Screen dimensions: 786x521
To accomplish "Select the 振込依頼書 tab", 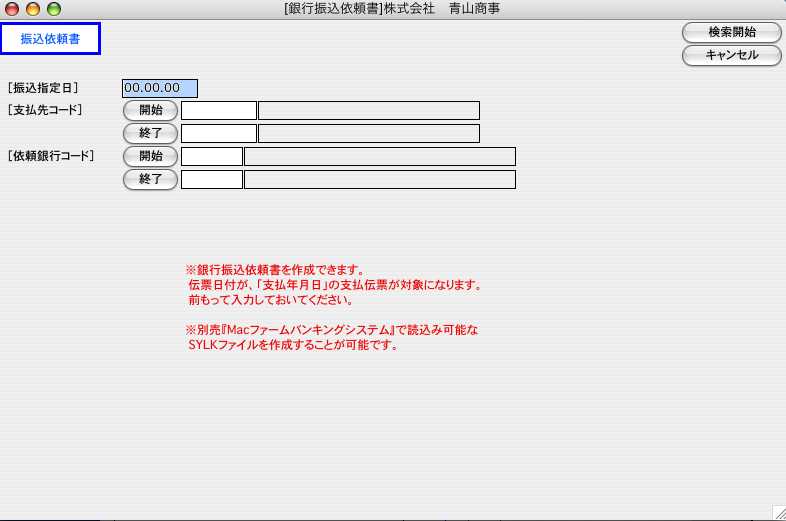I will (50, 39).
